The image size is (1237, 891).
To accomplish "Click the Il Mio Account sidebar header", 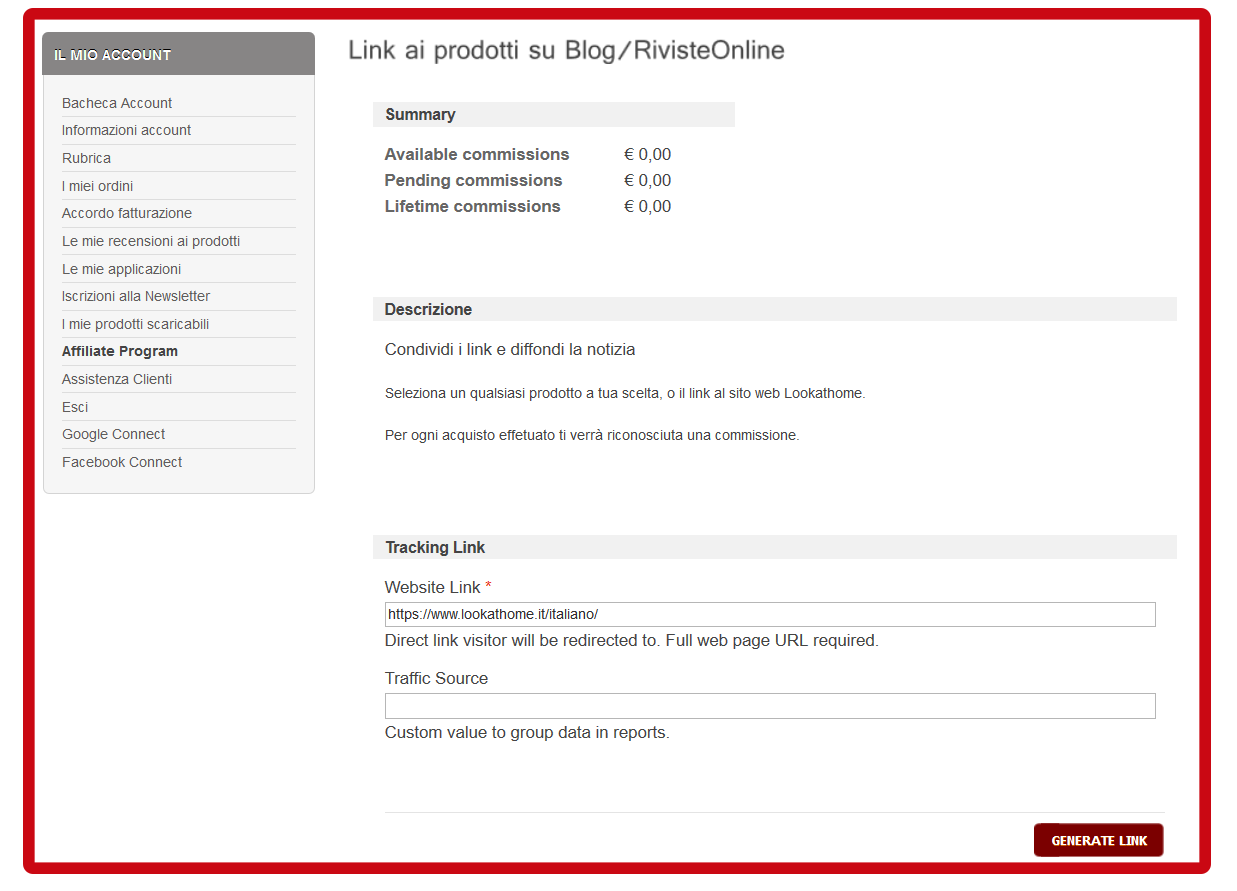I will (113, 55).
